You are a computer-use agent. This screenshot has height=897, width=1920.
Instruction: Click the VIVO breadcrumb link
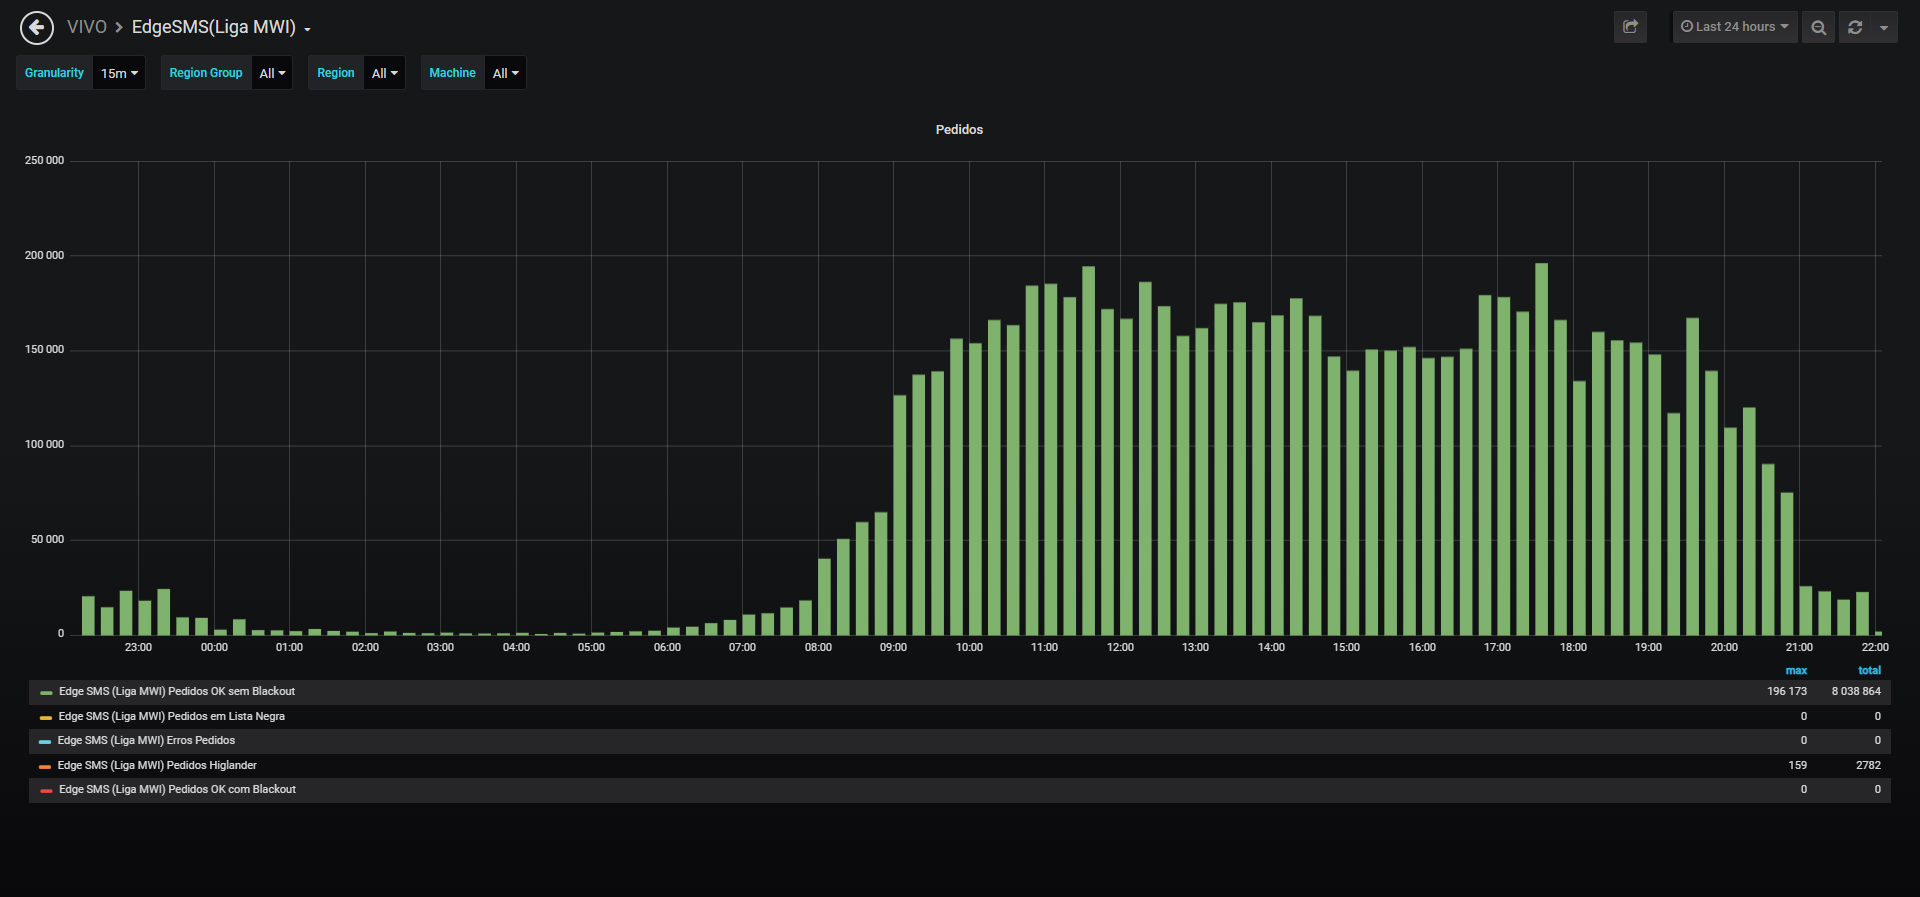[87, 27]
